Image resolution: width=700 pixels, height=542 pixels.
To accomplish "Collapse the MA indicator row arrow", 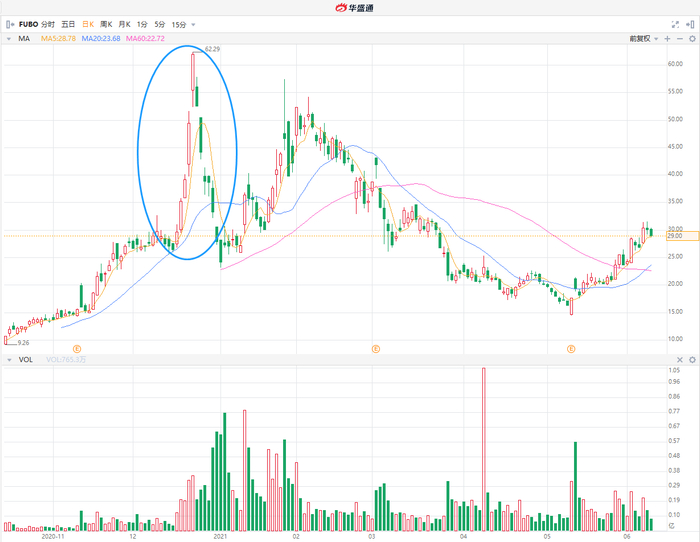I will 8,39.
